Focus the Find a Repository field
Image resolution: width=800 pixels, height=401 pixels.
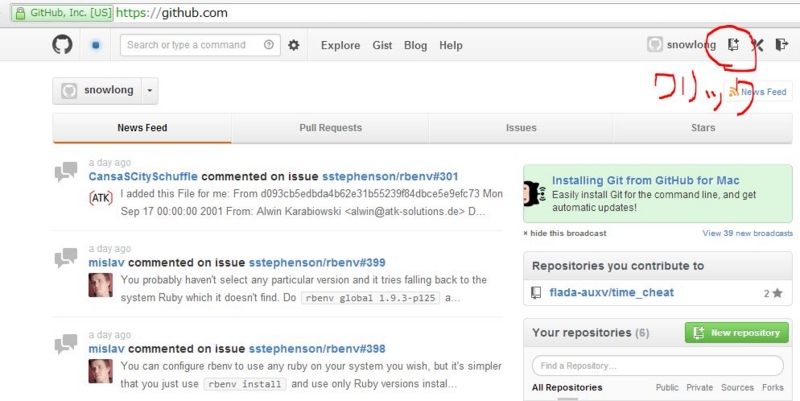[x=658, y=366]
